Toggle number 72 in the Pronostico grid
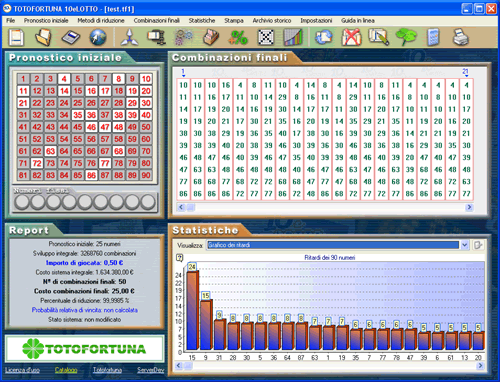500x382 pixels. pos(37,163)
